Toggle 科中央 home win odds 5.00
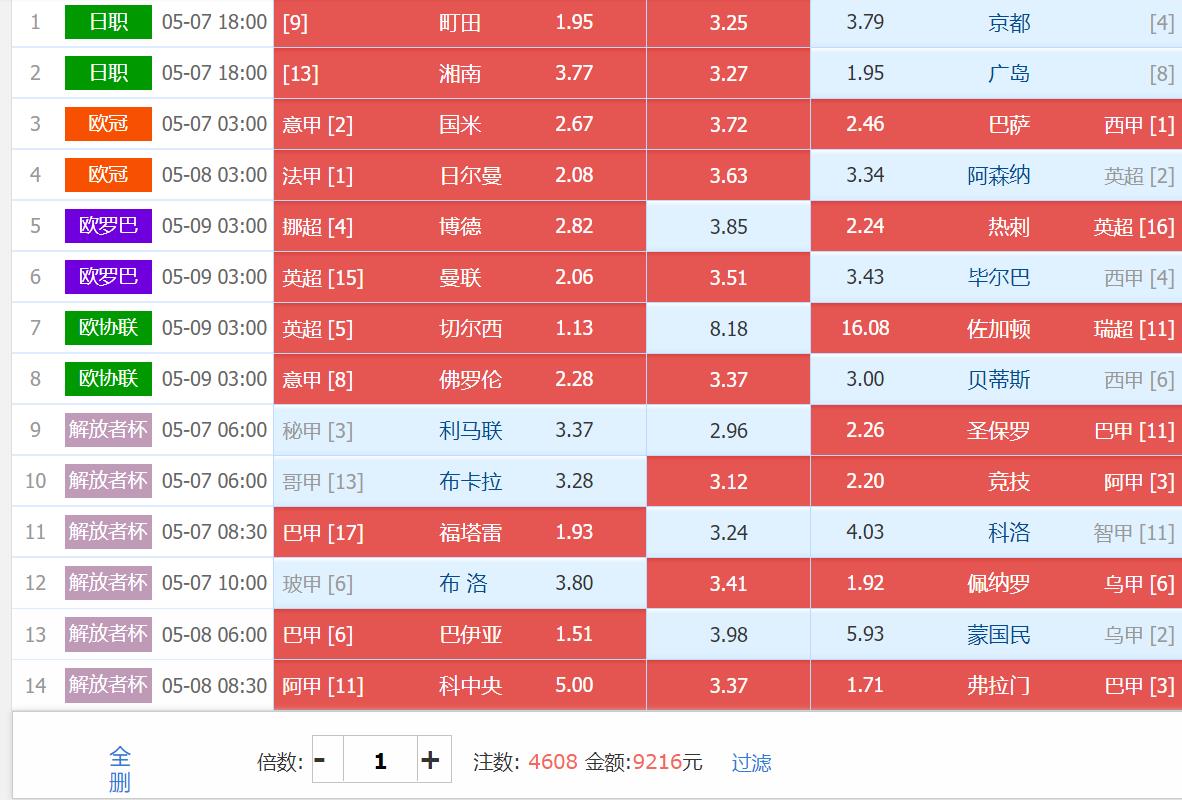Image resolution: width=1182 pixels, height=800 pixels. pyautogui.click(x=460, y=686)
